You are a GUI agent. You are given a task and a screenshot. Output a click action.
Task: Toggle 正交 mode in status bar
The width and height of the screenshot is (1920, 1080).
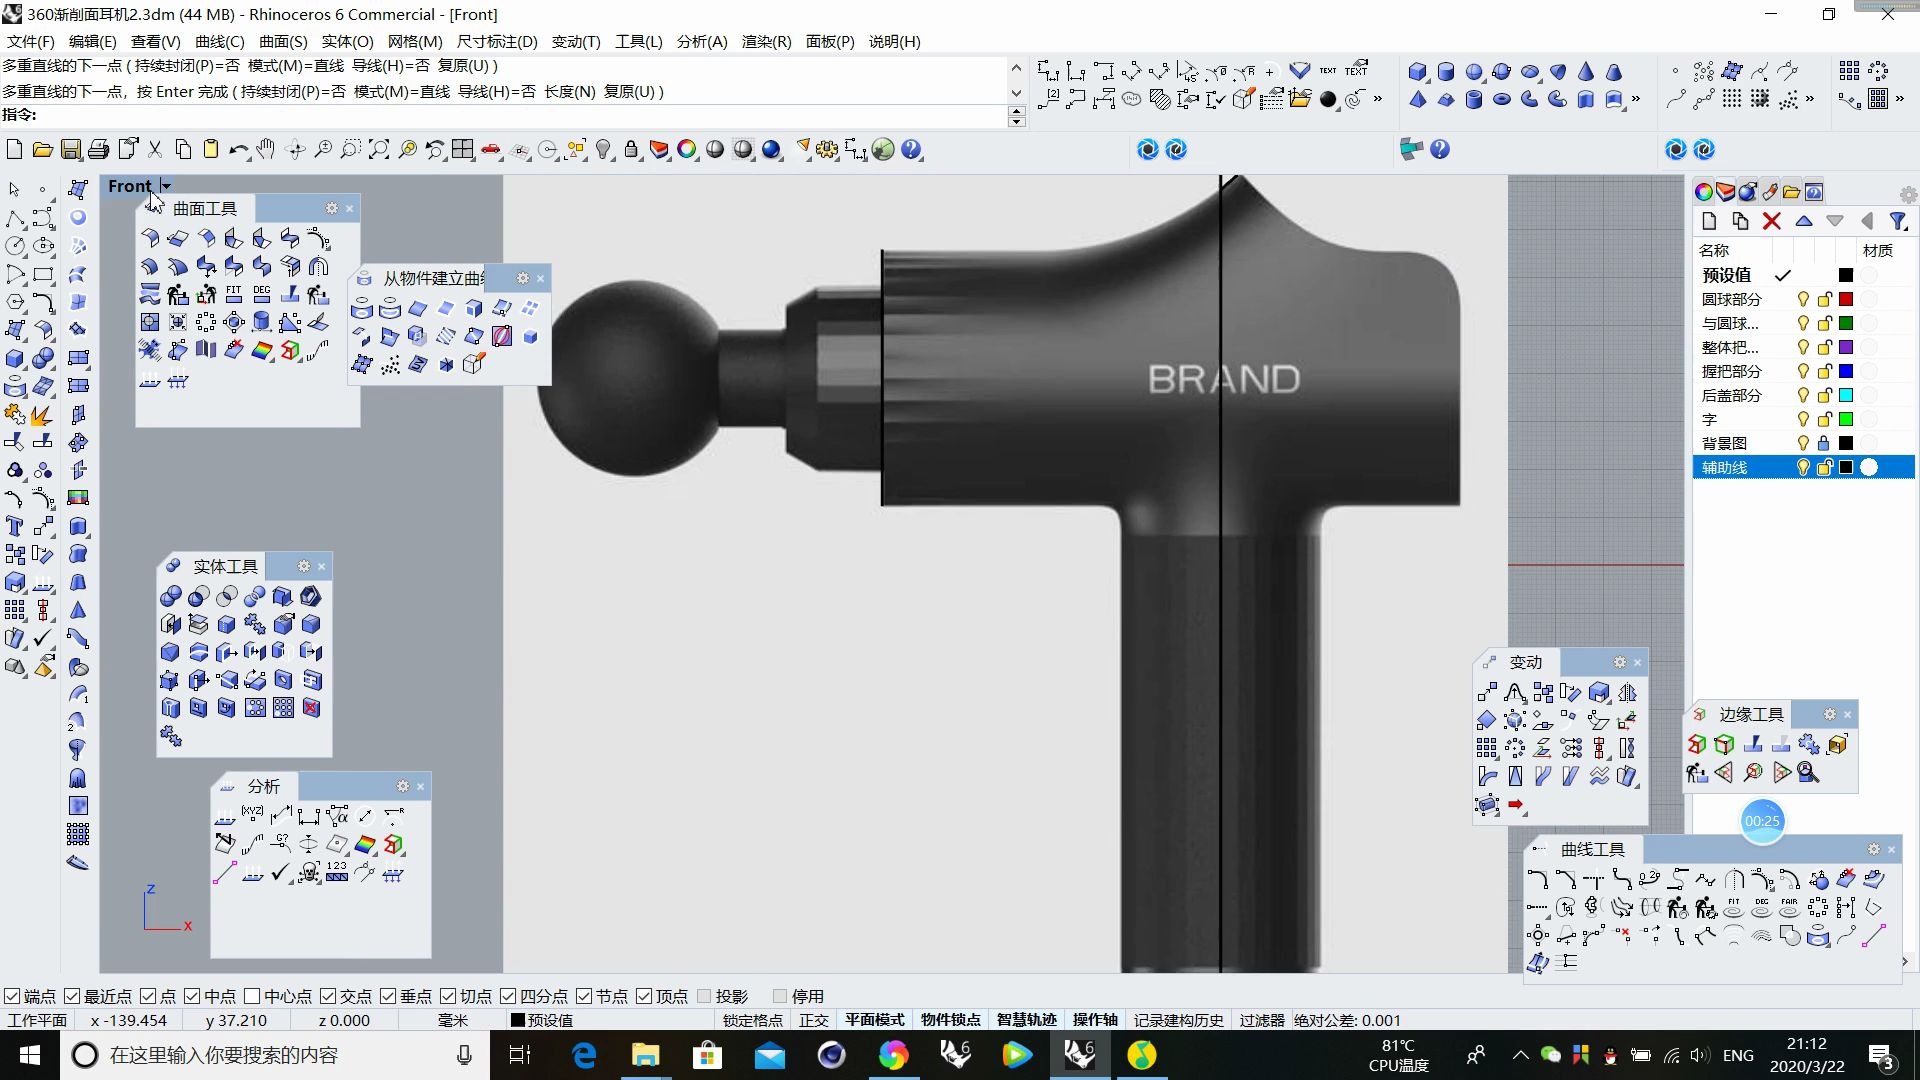(x=814, y=1020)
